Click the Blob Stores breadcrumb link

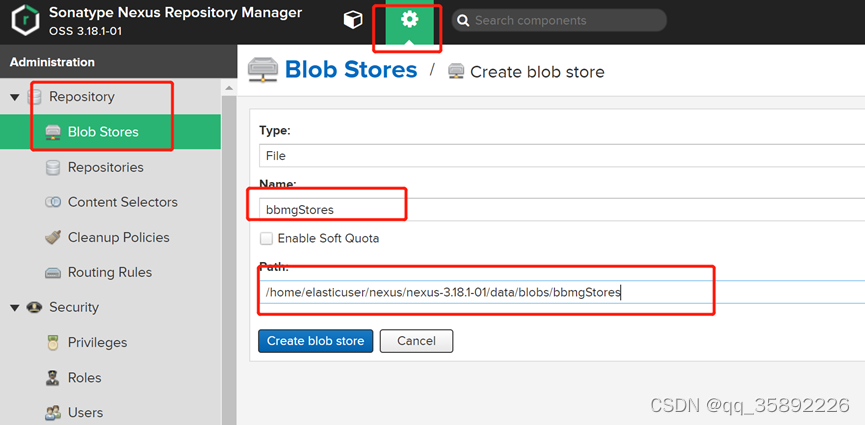[x=350, y=70]
